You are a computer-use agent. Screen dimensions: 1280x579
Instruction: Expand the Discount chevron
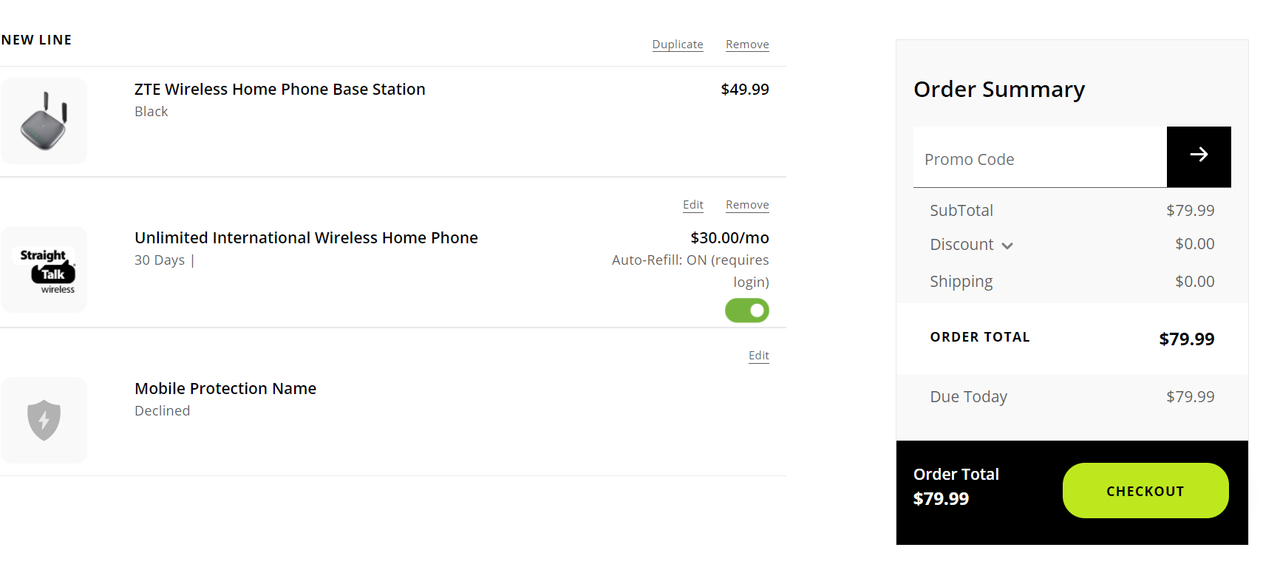[1007, 246]
